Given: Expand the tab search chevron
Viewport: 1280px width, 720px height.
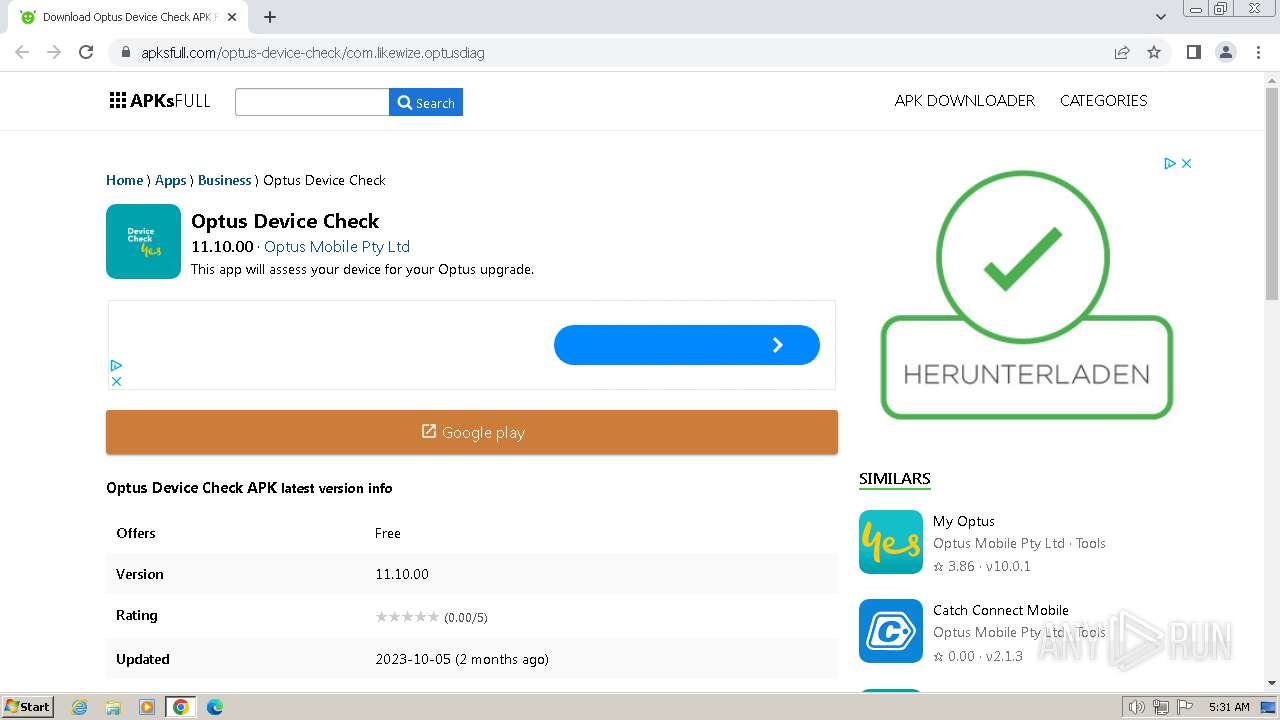Looking at the screenshot, I should click(x=1161, y=17).
